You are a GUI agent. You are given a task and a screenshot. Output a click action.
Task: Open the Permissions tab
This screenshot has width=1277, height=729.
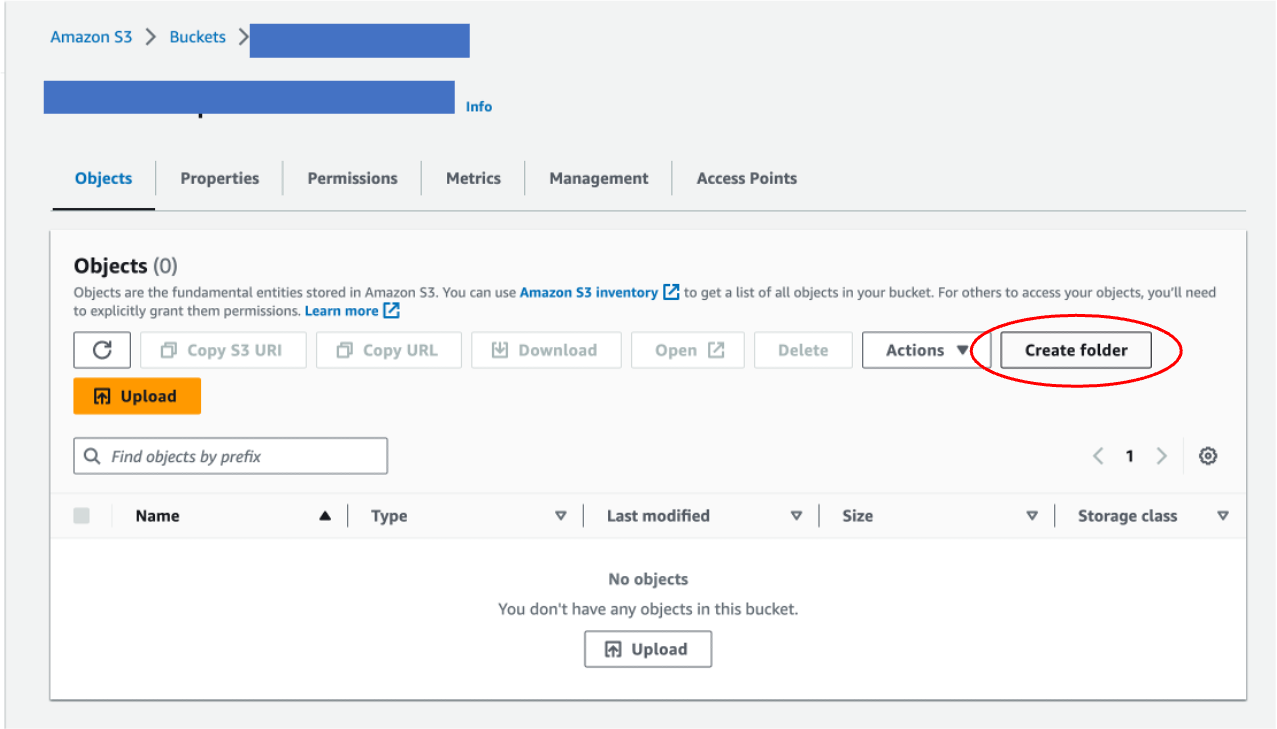click(x=352, y=178)
